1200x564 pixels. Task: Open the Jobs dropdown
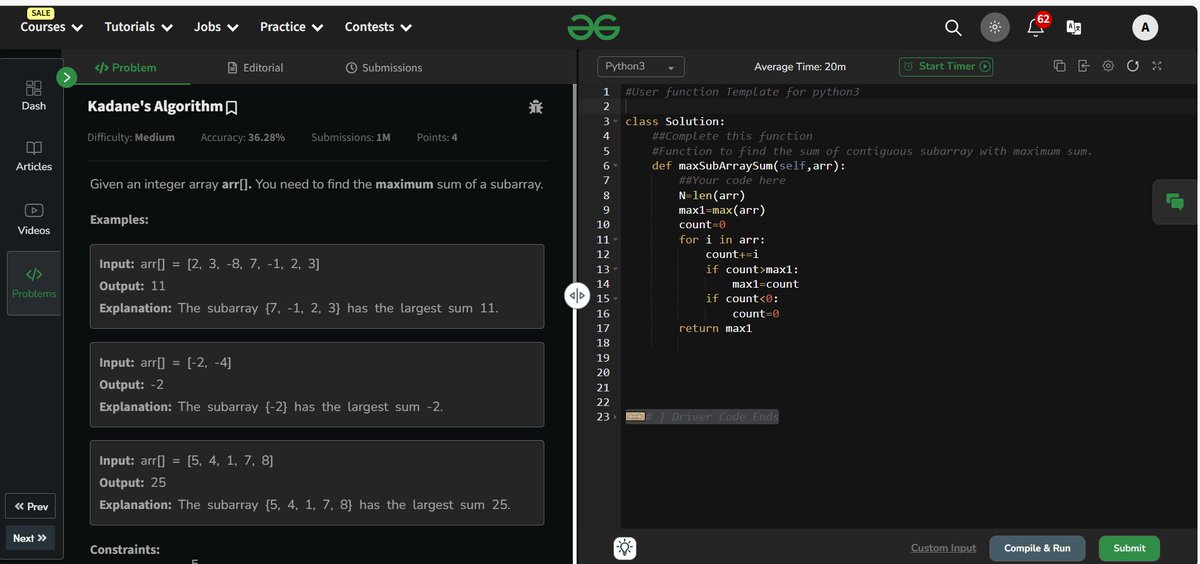coord(216,27)
